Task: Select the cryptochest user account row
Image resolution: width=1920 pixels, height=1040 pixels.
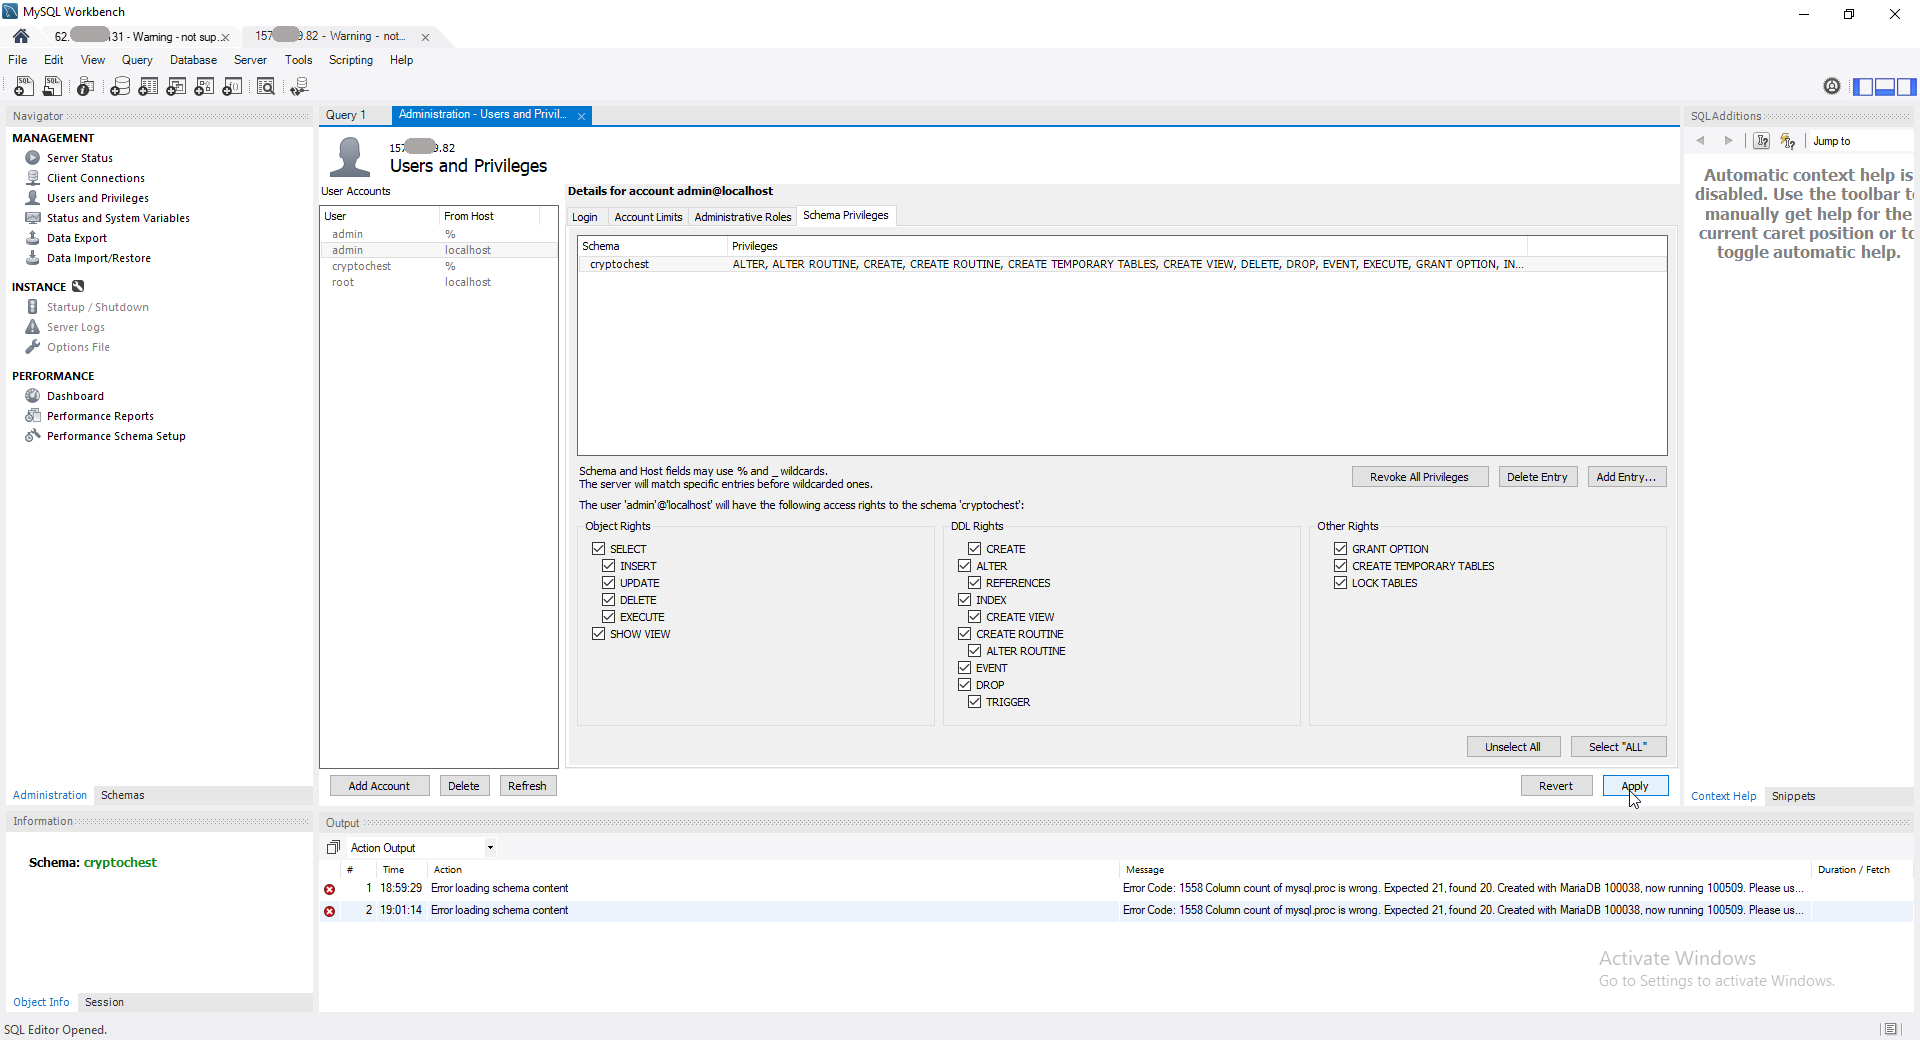Action: [x=438, y=266]
